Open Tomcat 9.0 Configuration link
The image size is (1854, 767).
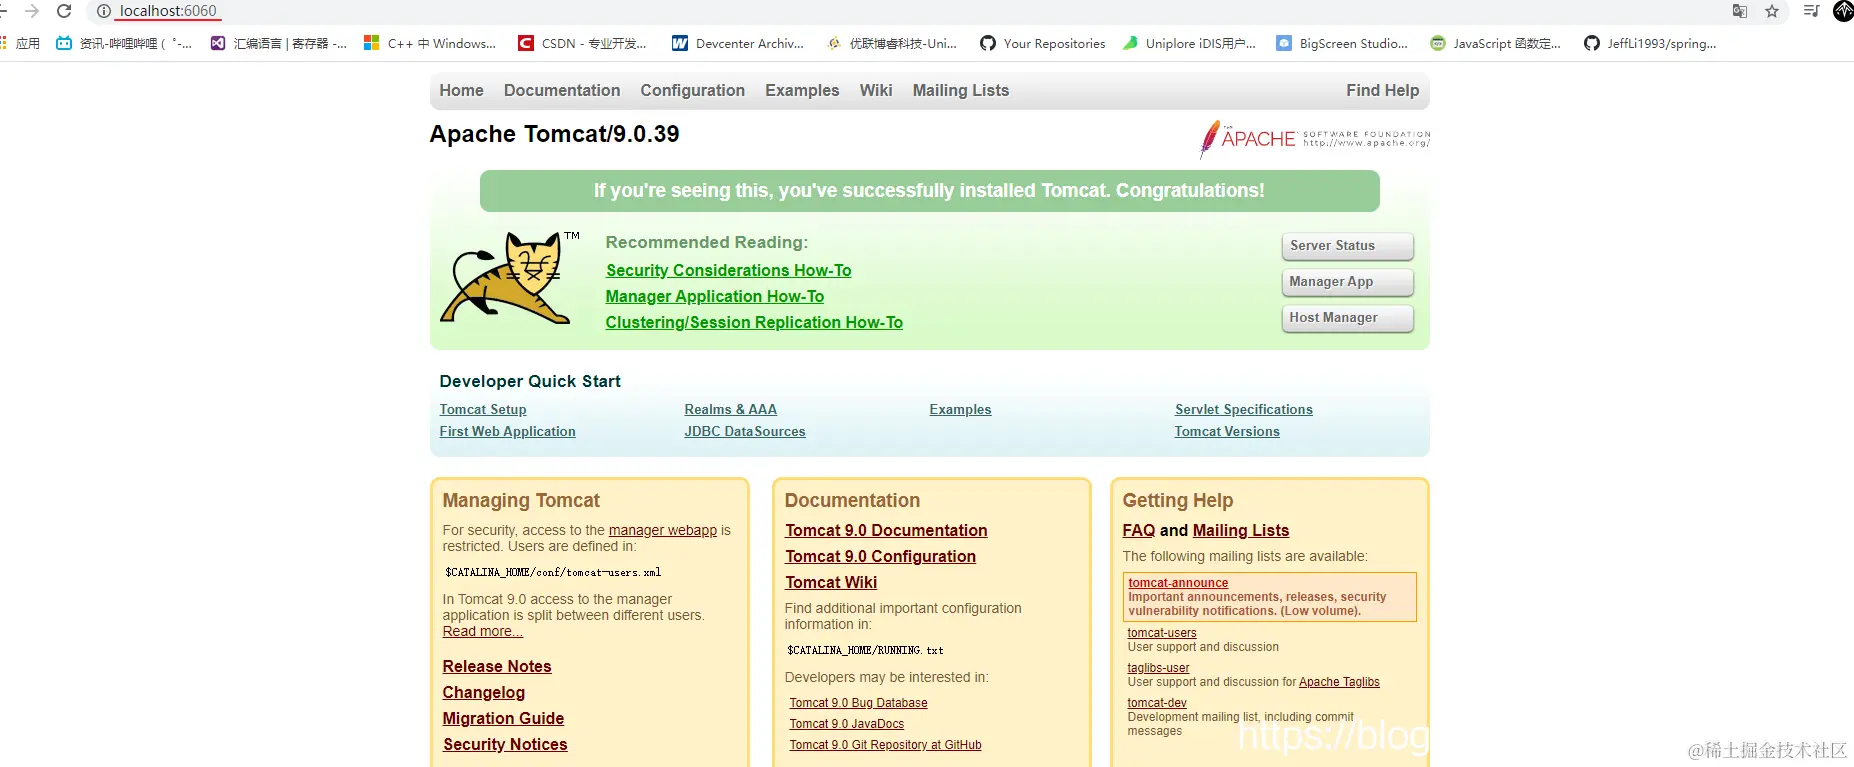coord(880,556)
